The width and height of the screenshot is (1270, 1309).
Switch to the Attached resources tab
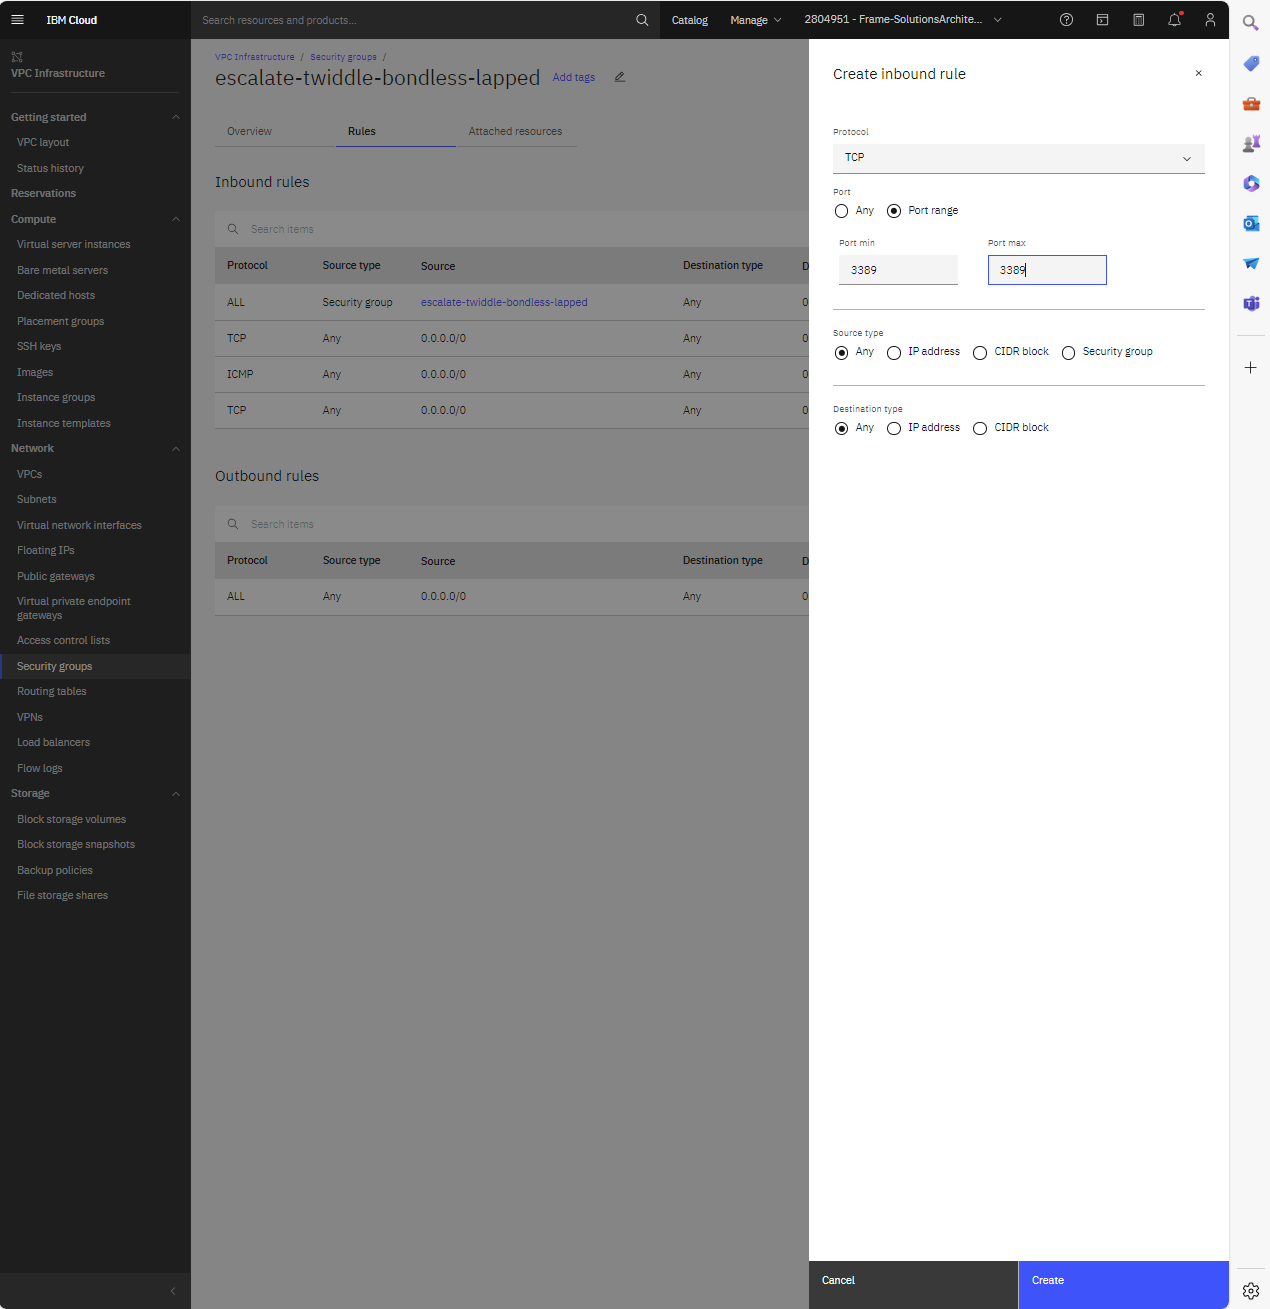click(515, 131)
